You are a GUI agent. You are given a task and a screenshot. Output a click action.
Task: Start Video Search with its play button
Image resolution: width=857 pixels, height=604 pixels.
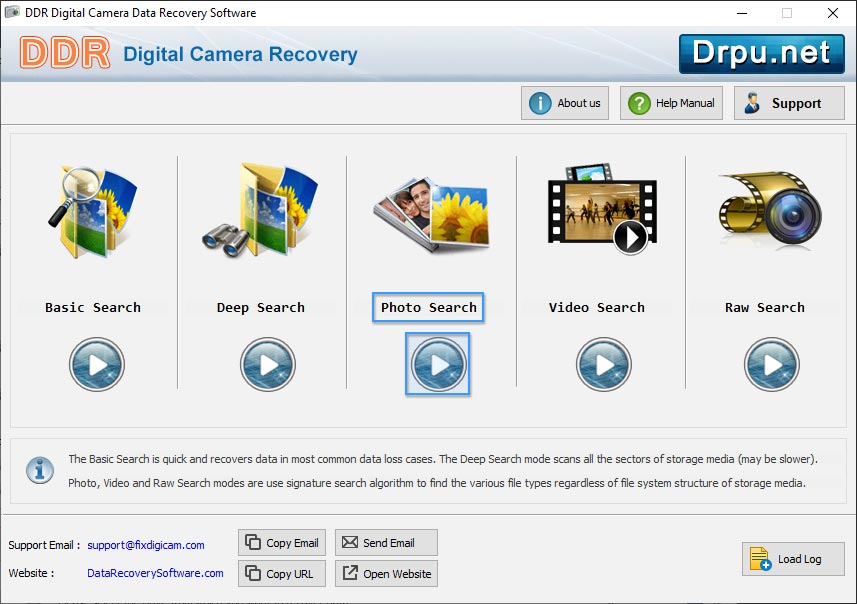603,364
